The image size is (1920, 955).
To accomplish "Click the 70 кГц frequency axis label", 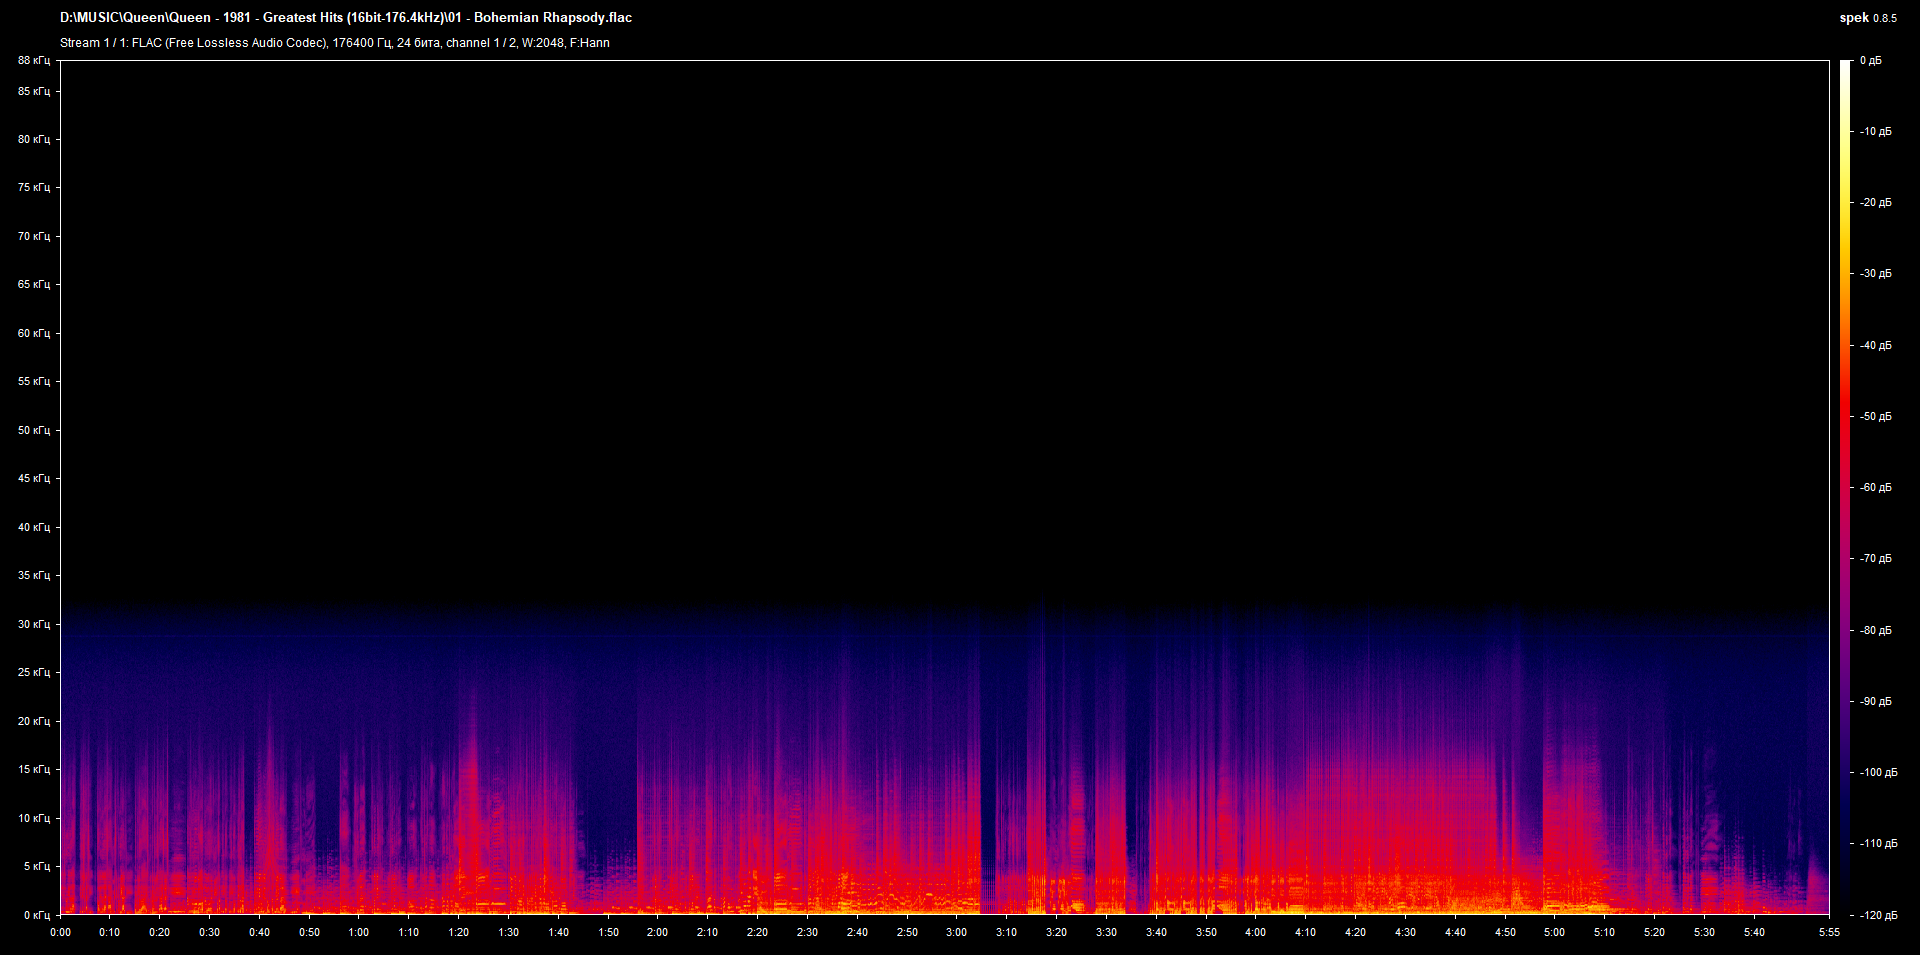I will tap(34, 237).
